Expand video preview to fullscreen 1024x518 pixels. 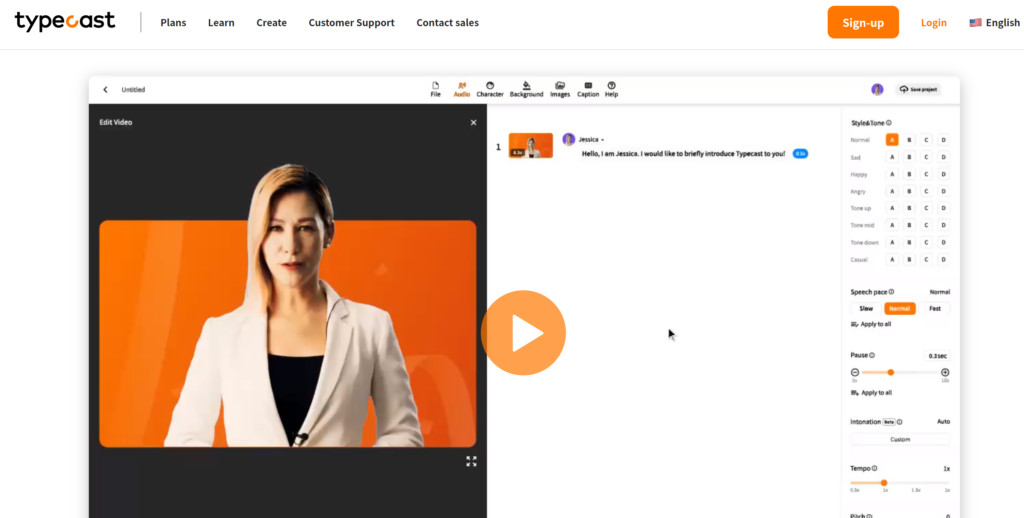click(471, 461)
